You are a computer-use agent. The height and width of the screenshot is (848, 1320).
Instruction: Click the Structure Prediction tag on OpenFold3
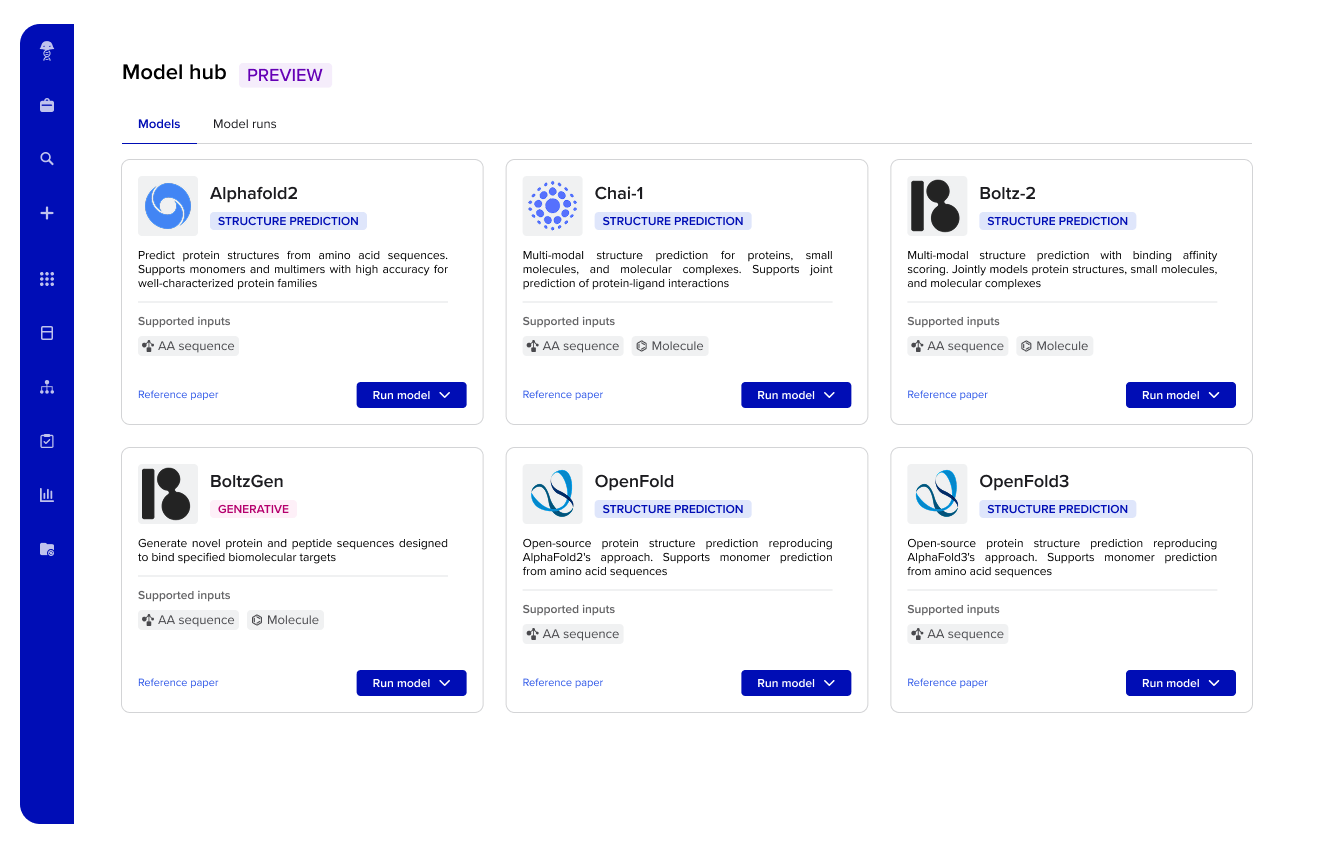point(1057,509)
